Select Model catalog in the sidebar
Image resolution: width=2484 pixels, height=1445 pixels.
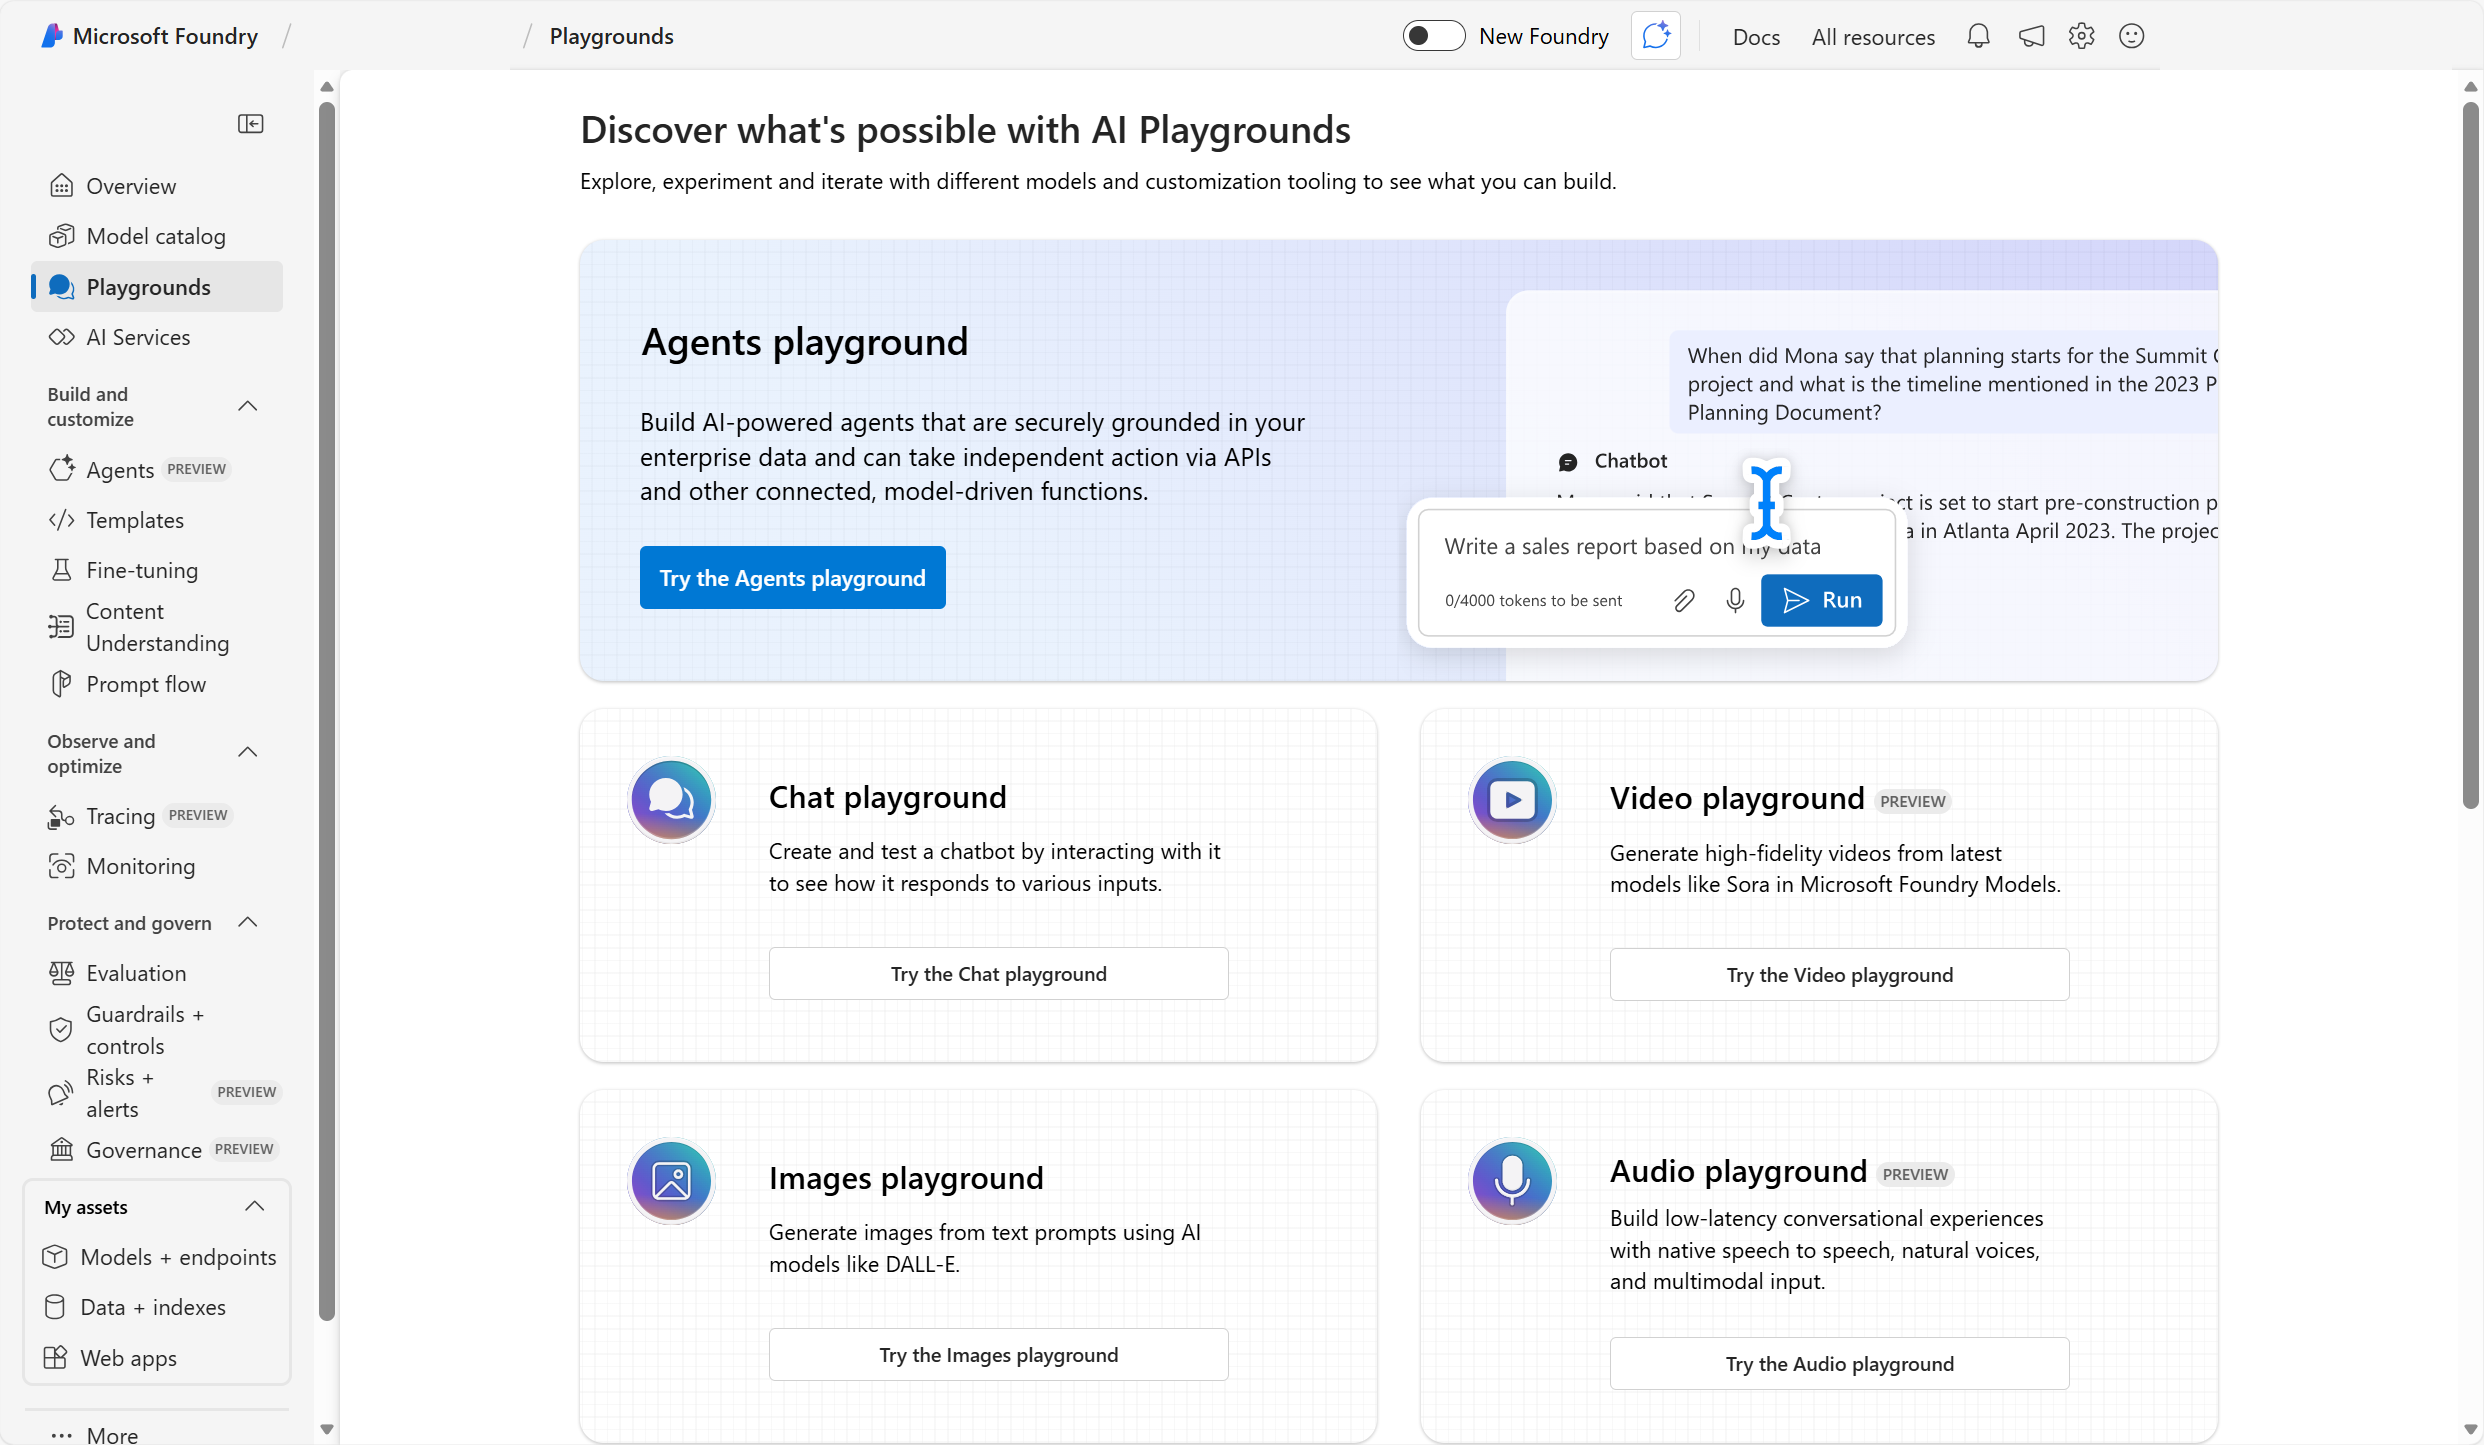[x=156, y=235]
